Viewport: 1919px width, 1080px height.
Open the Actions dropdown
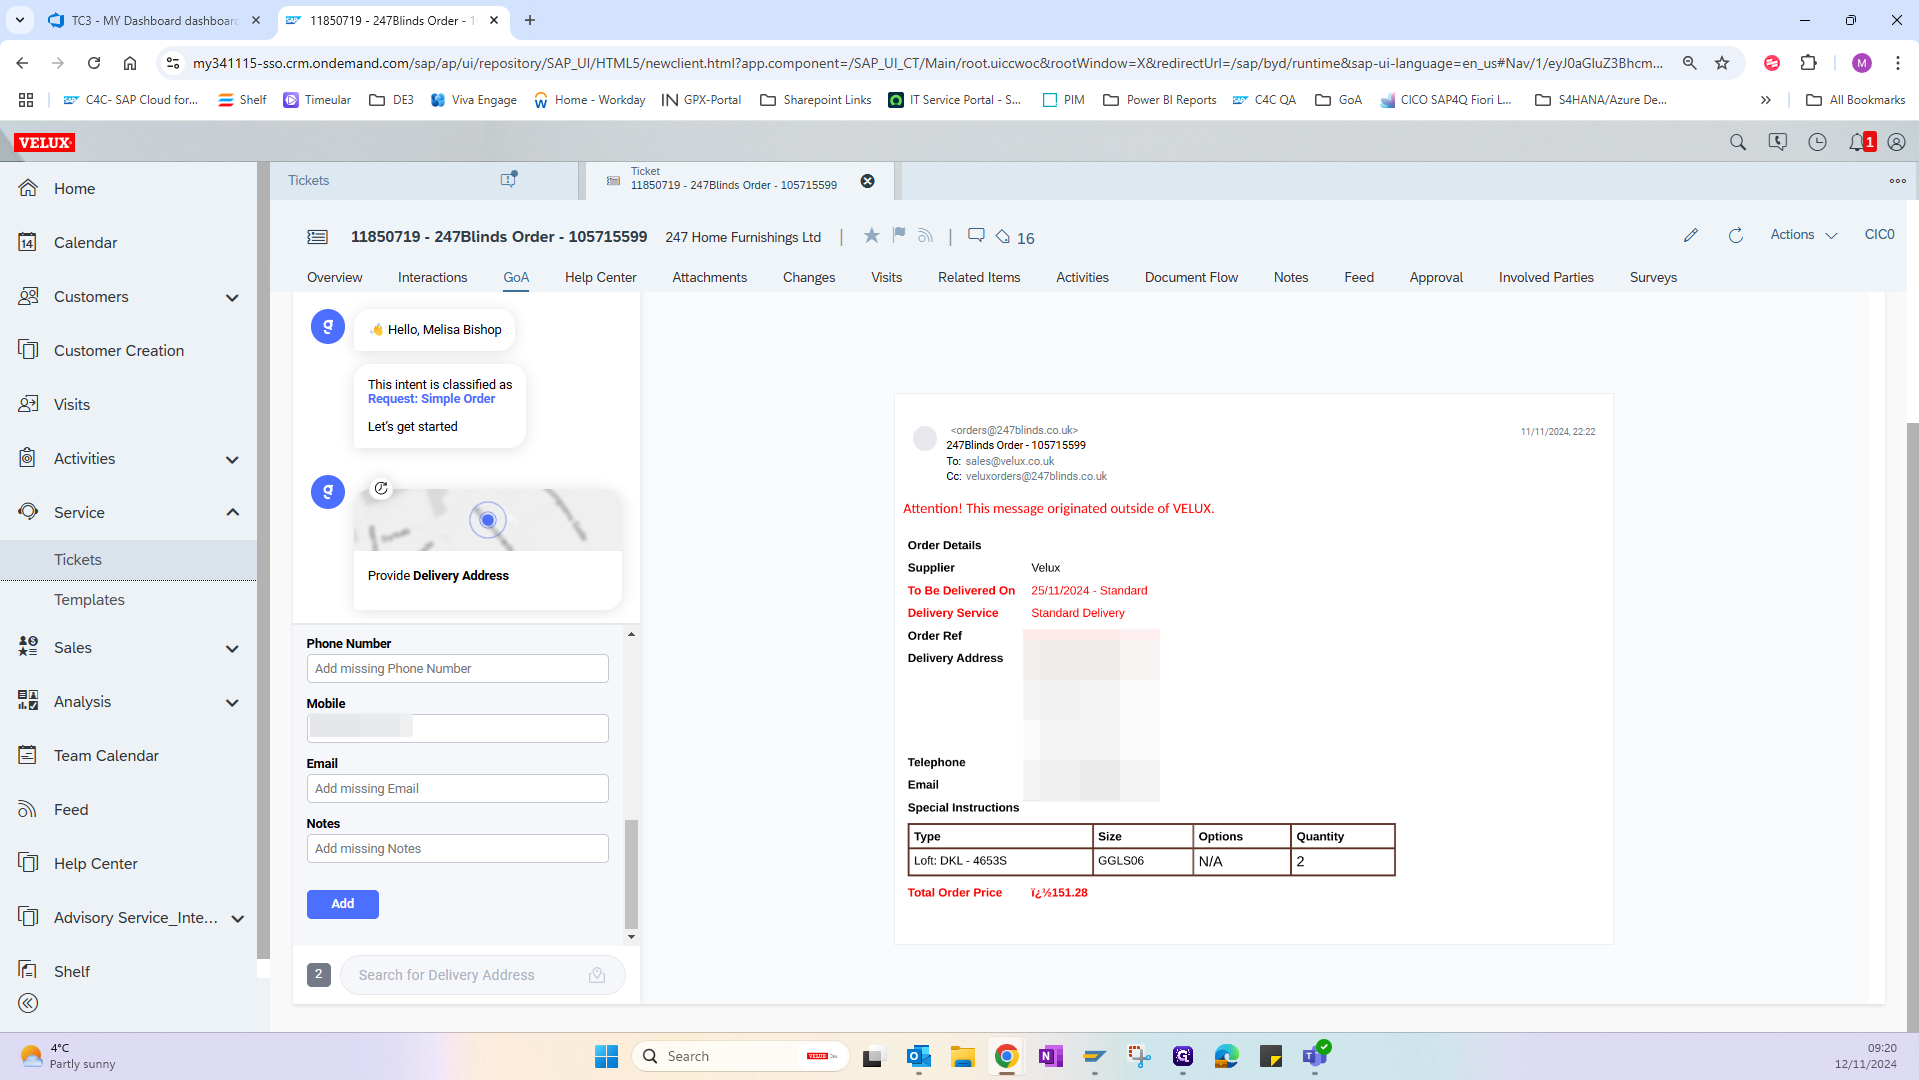1803,235
